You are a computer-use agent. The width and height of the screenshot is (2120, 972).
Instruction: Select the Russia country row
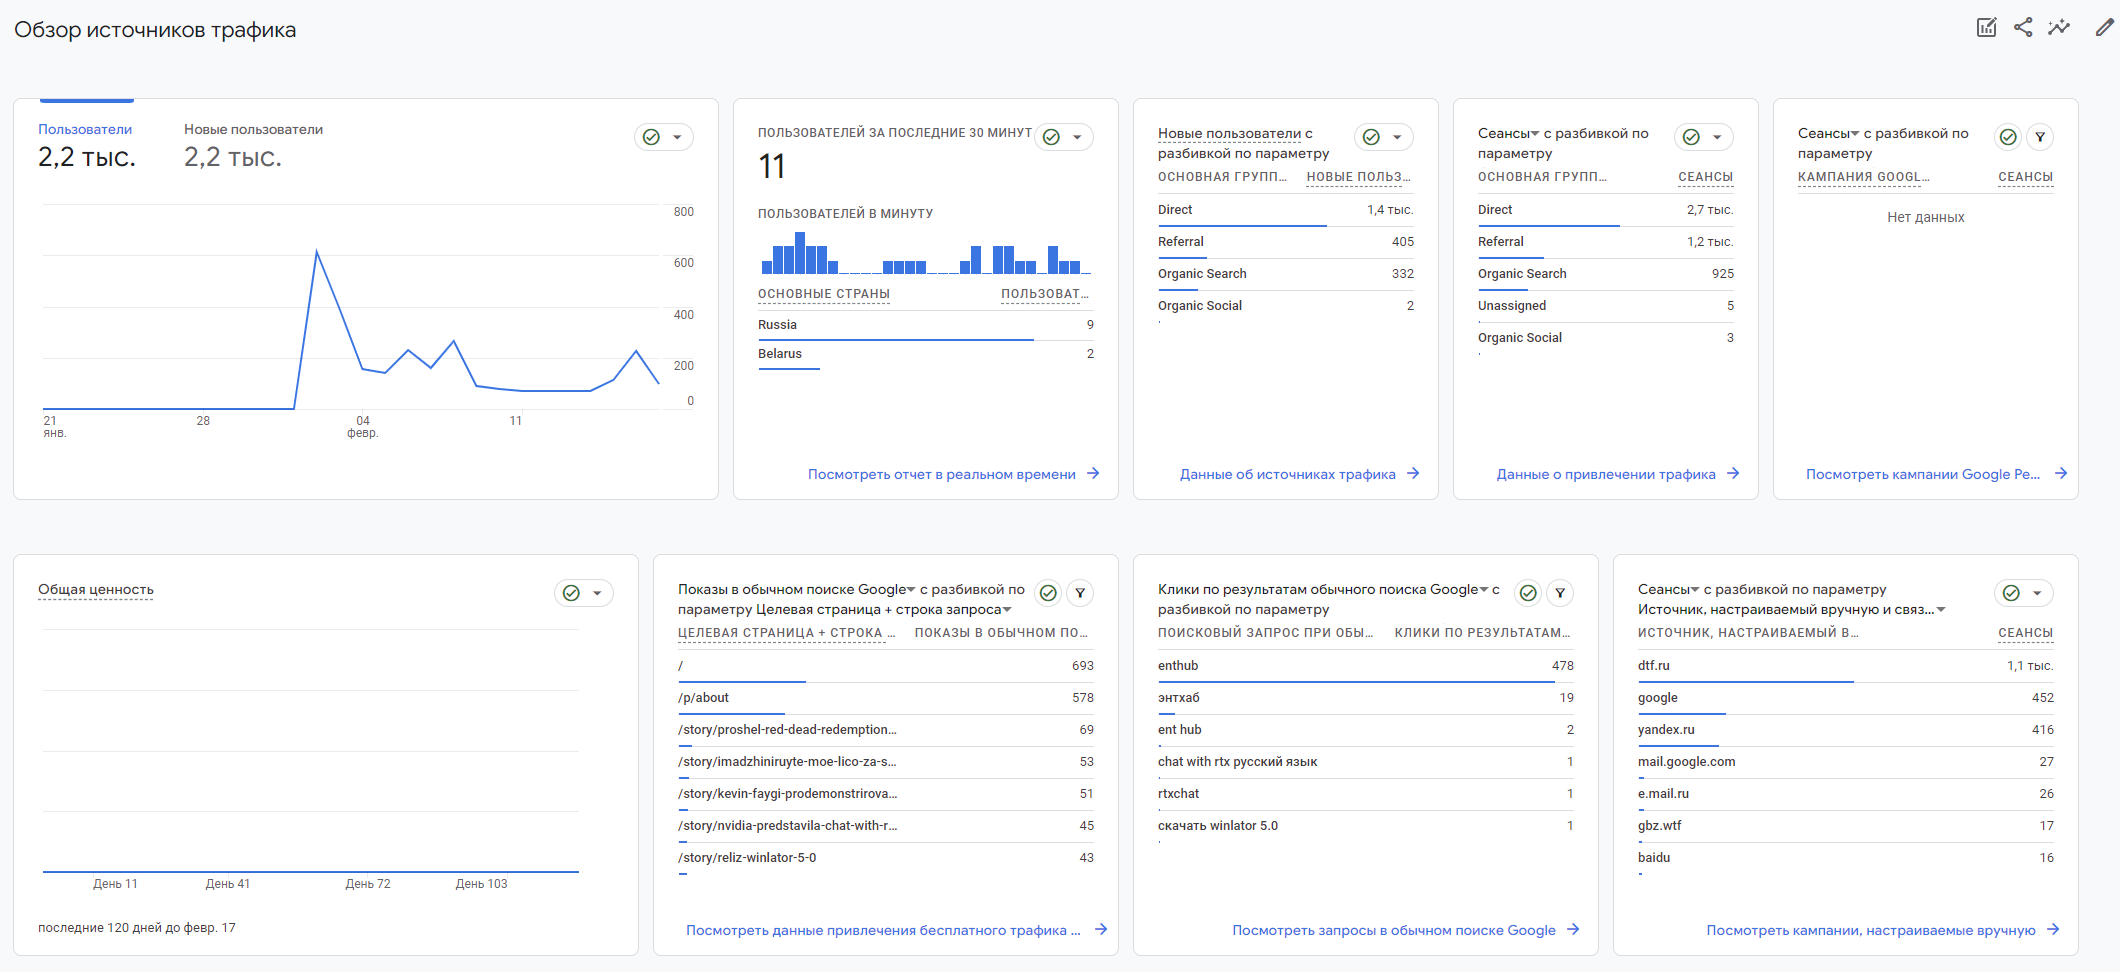(926, 325)
